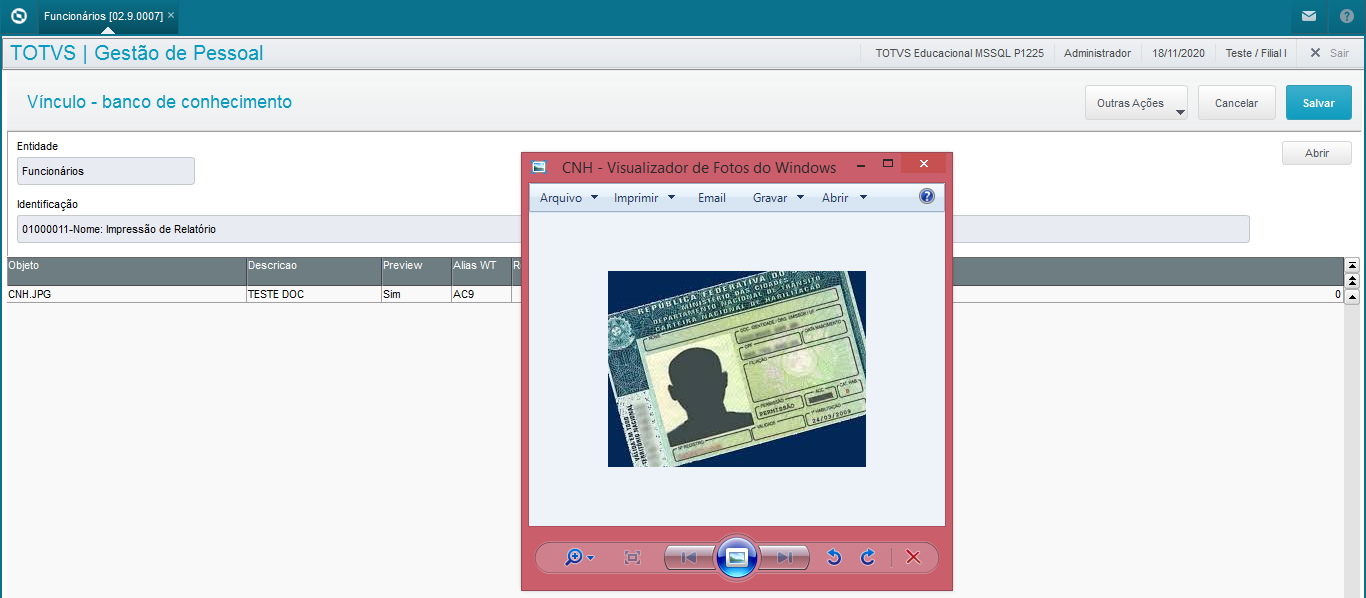1366x598 pixels.
Task: Open the zoom magnifier control
Action: click(x=579, y=557)
